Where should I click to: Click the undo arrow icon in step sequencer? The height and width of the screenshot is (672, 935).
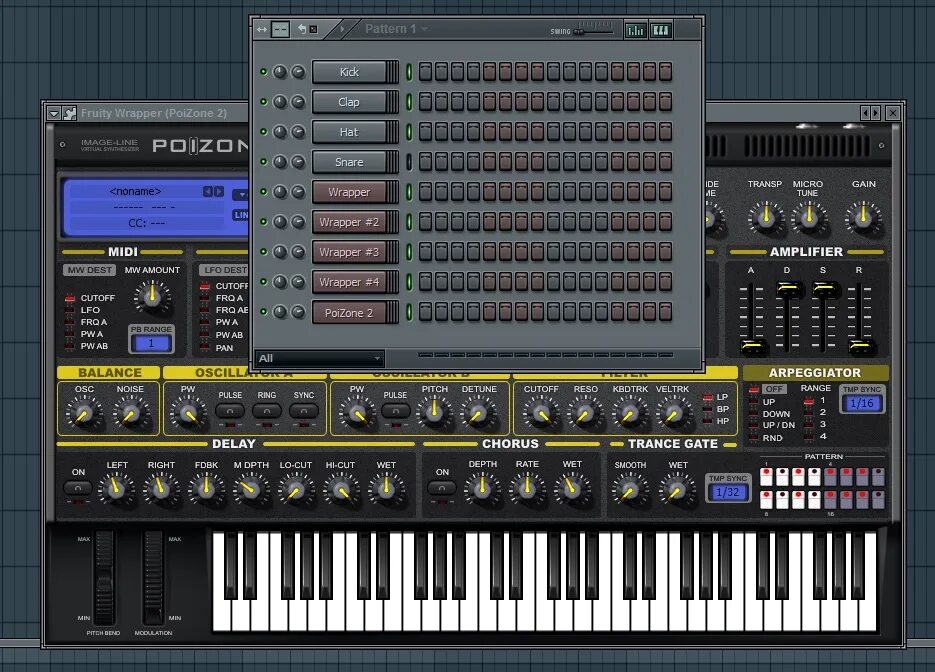302,29
